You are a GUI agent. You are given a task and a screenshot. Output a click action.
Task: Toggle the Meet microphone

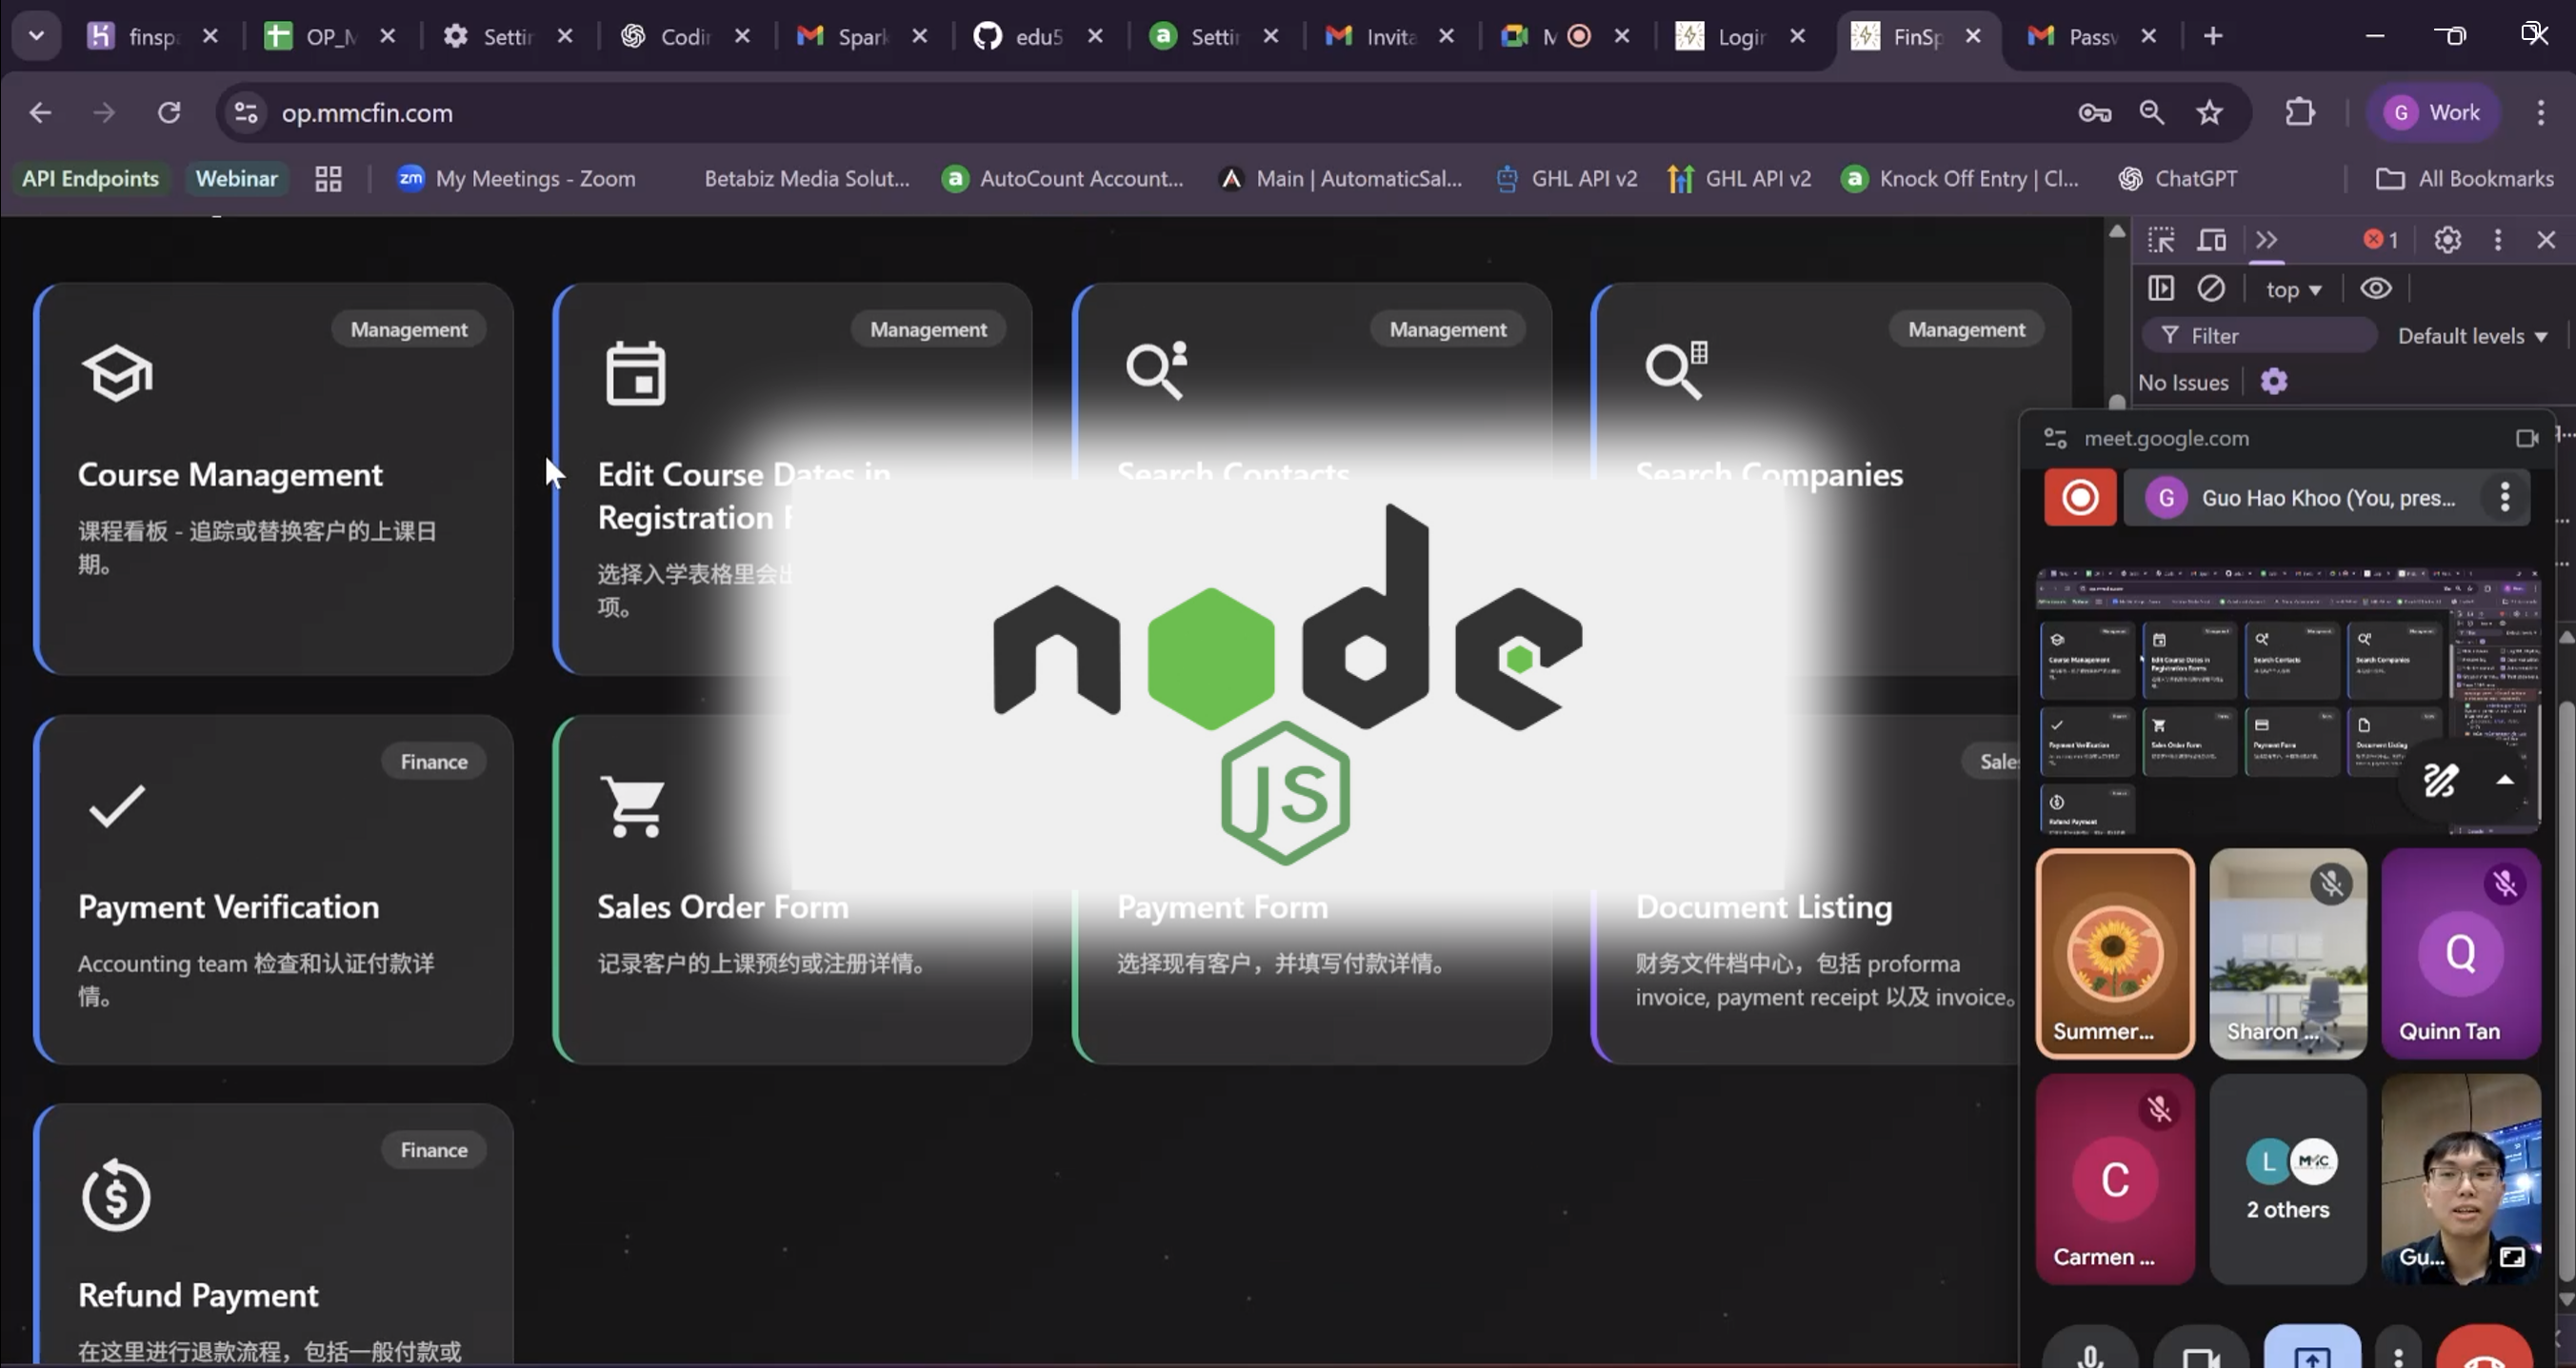(x=2090, y=1349)
